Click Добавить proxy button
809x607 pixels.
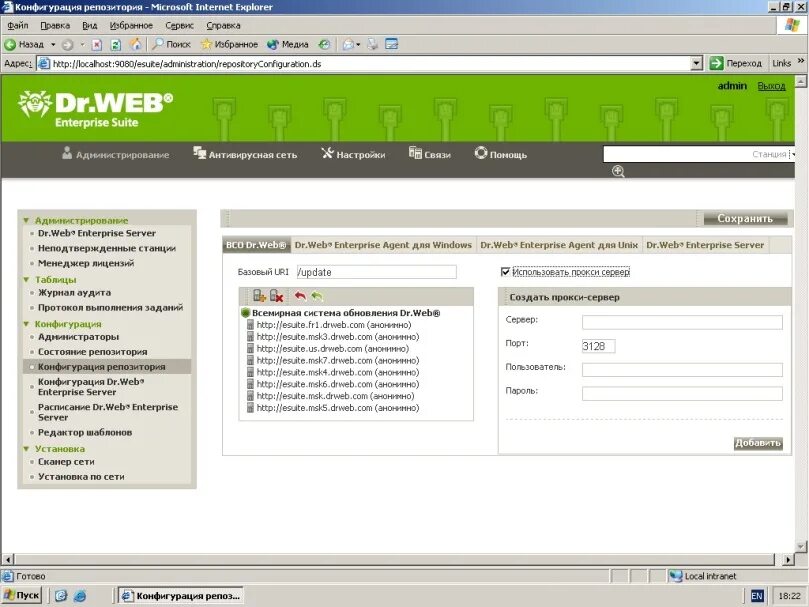pyautogui.click(x=758, y=443)
